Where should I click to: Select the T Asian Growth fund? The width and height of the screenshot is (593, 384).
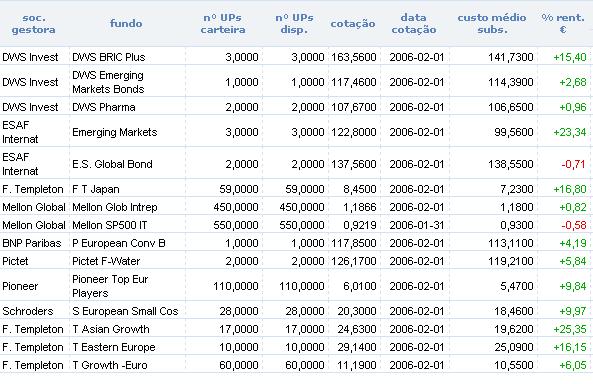pos(111,329)
